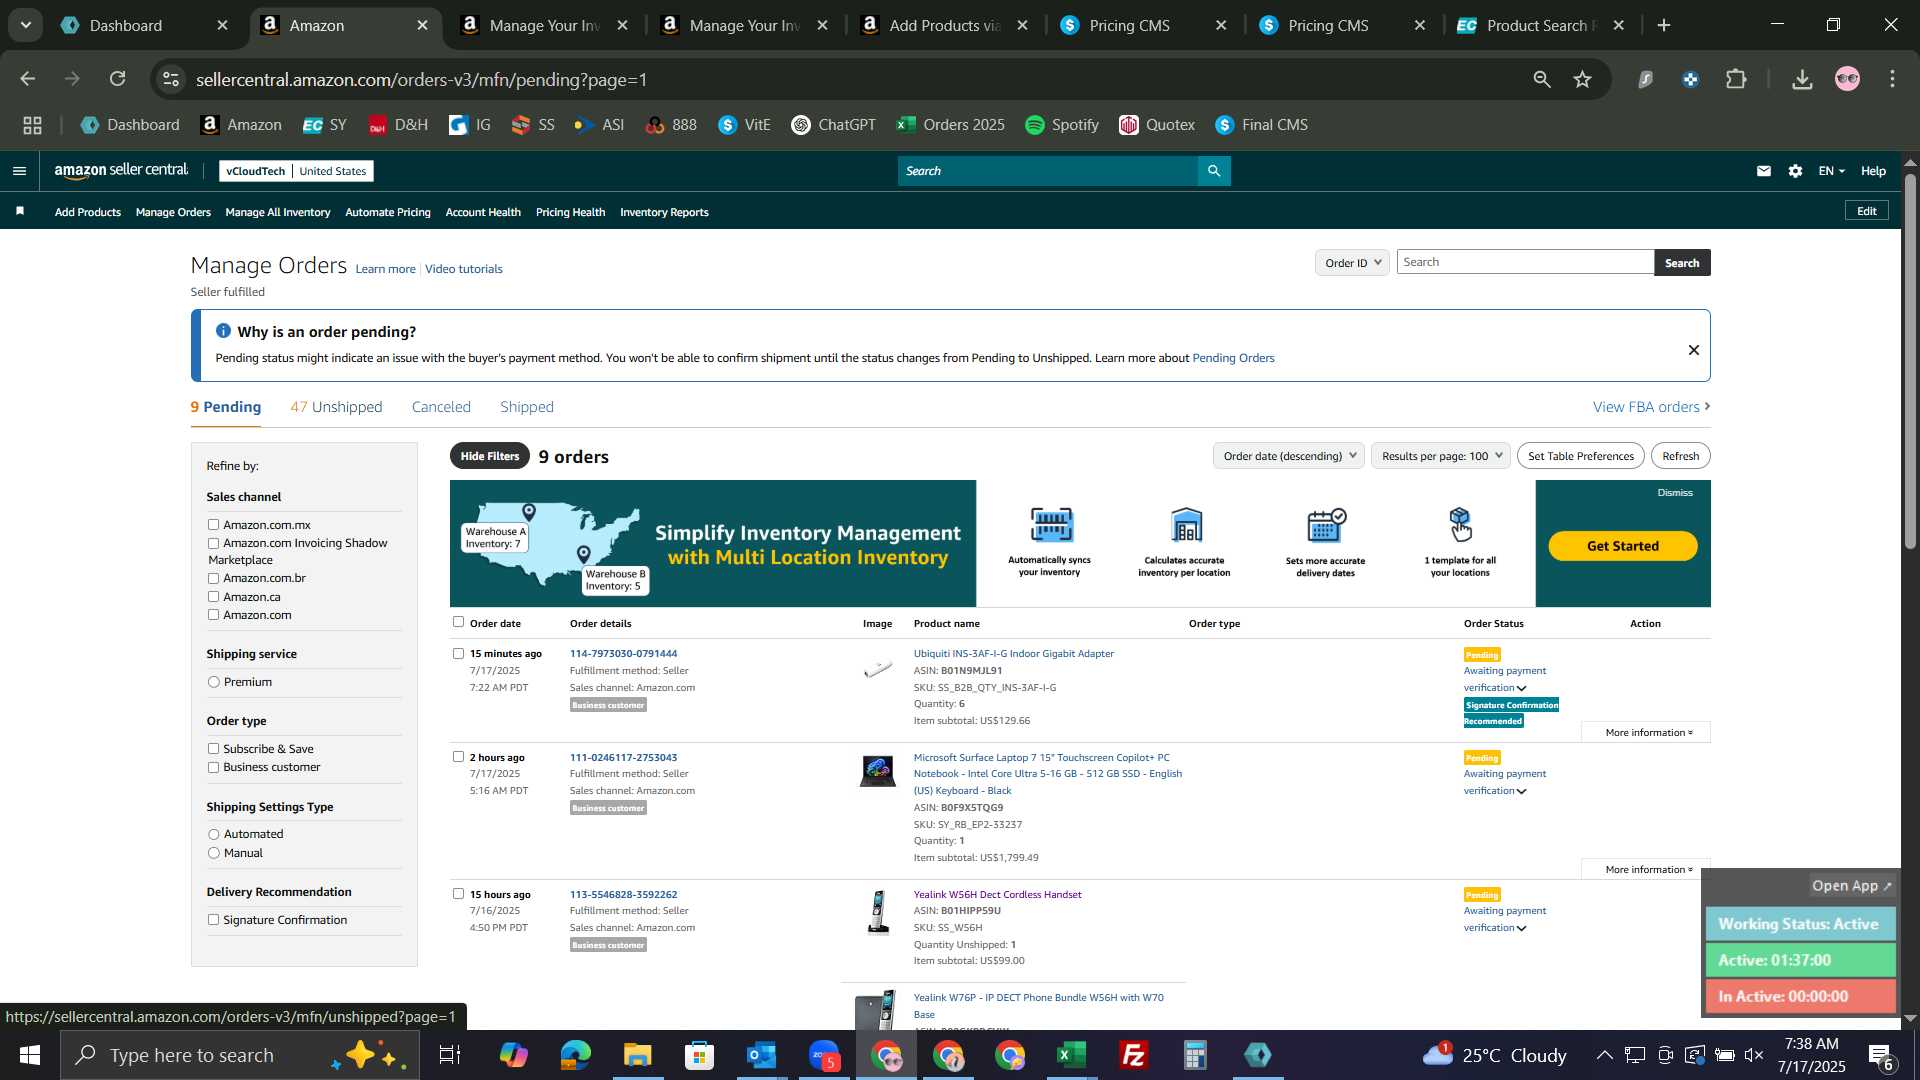1920x1080 pixels.
Task: Bookmark this page with the star icon
Action: [x=1582, y=79]
